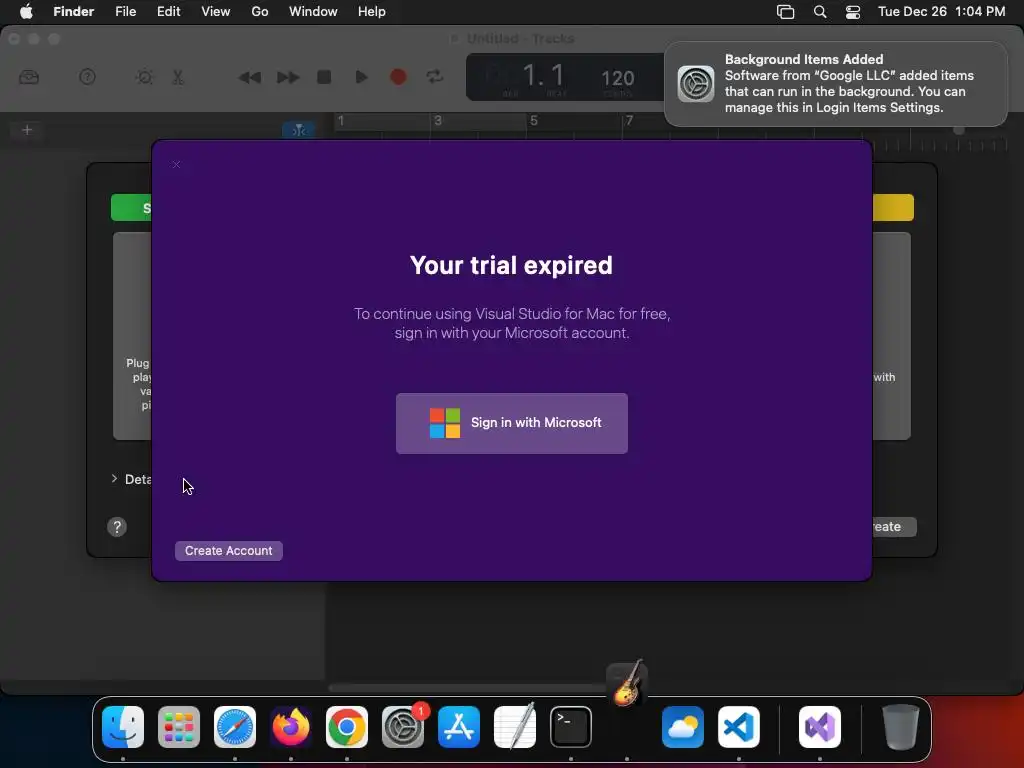
Task: Open Visual Studio for Mac in Dock
Action: [820, 727]
